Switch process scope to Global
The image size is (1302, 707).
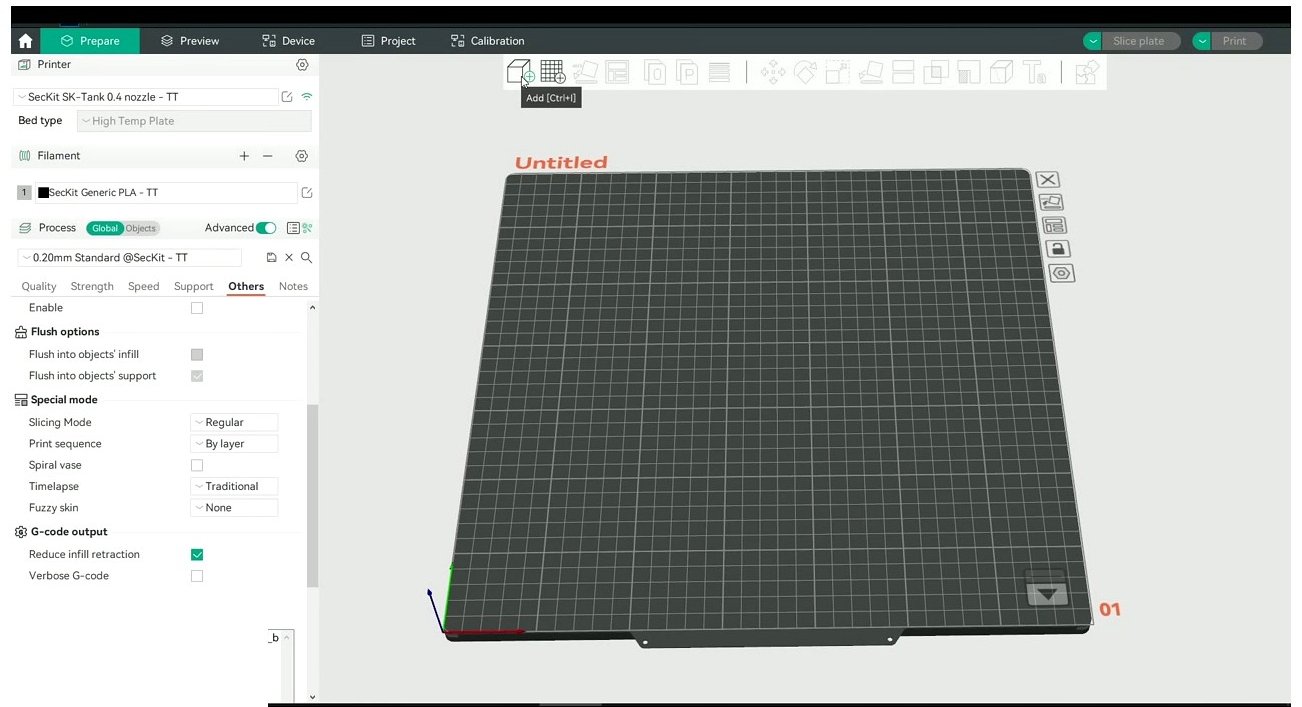[105, 228]
